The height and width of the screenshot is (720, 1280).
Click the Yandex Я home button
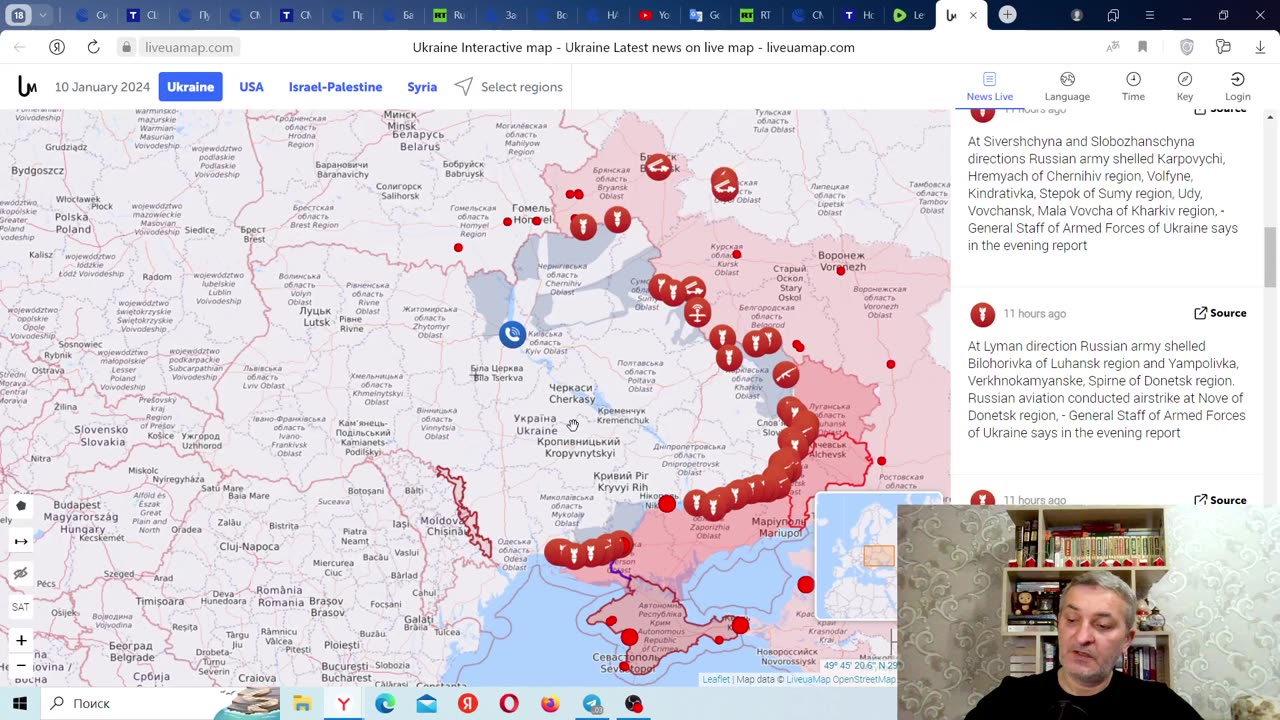tap(57, 47)
